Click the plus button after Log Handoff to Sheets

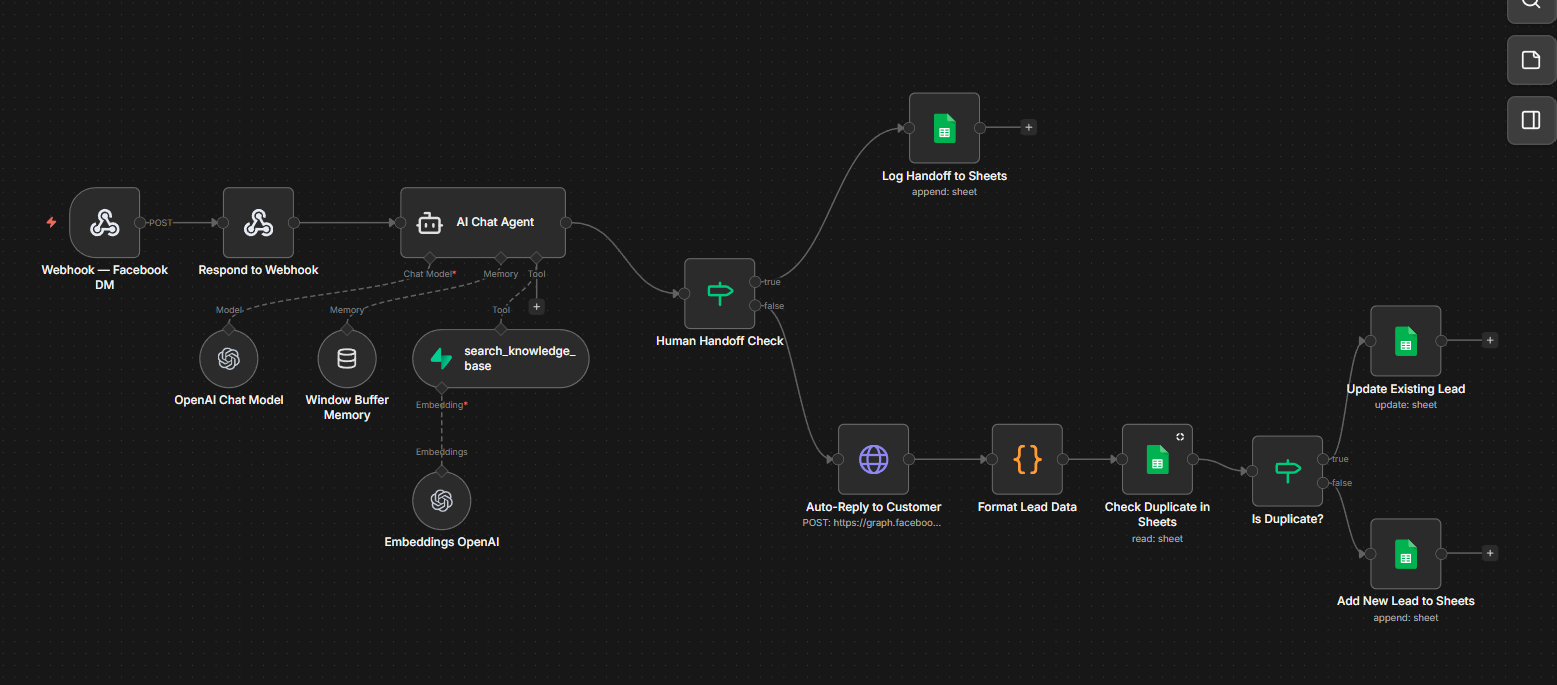pos(1028,127)
